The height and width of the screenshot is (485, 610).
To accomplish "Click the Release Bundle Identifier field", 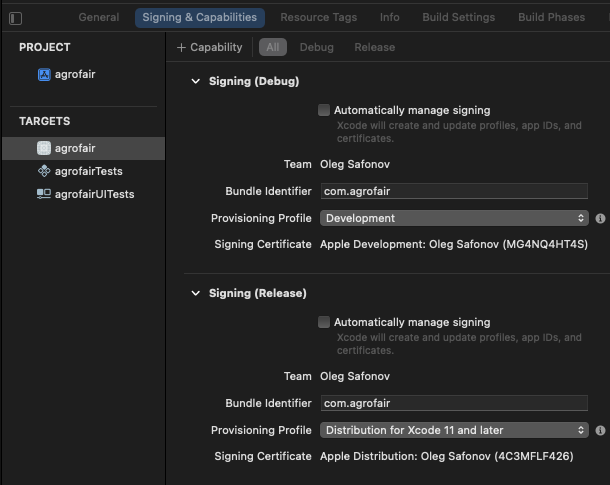I will 454,403.
